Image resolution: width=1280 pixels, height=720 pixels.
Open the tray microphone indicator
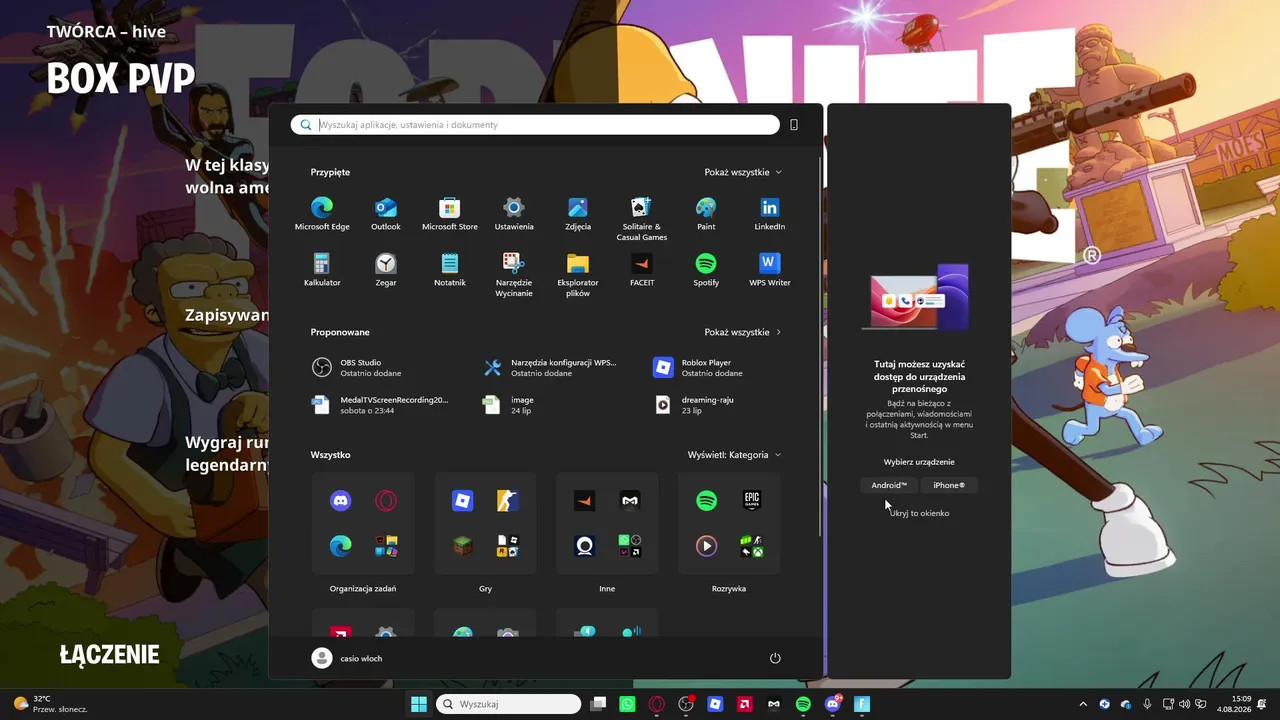coord(1147,704)
